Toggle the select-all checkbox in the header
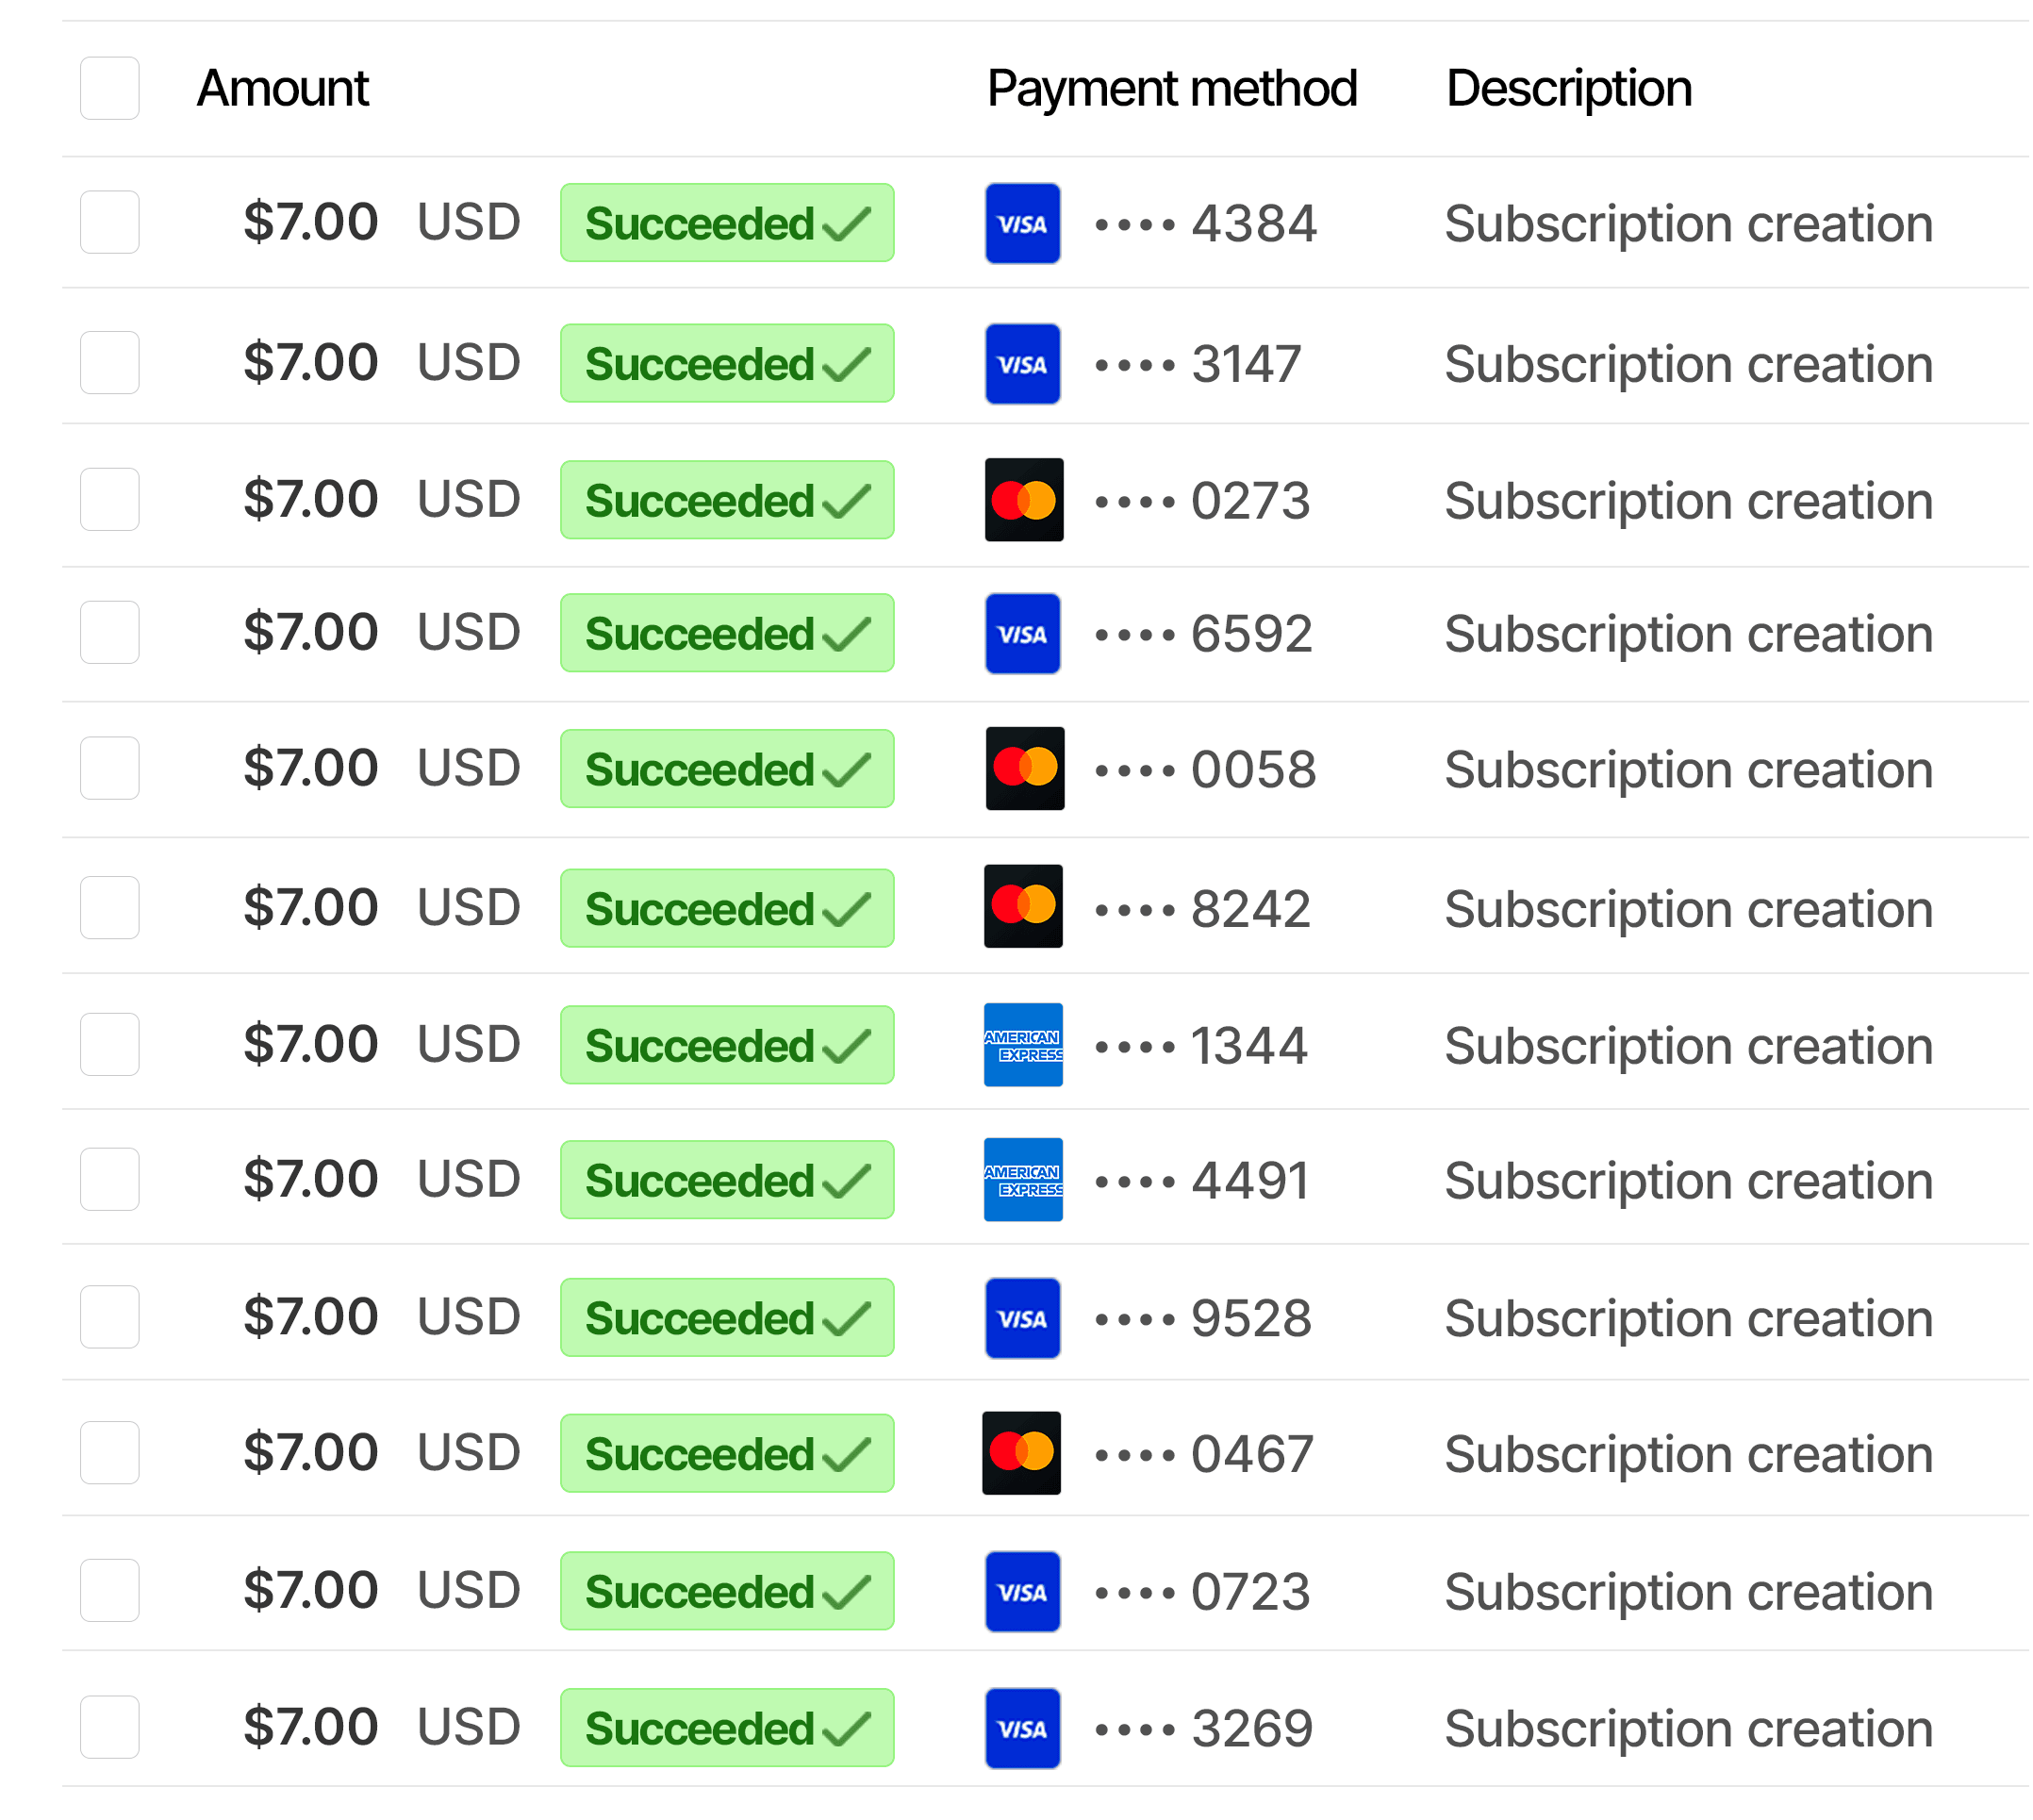2033x1820 pixels. point(109,88)
